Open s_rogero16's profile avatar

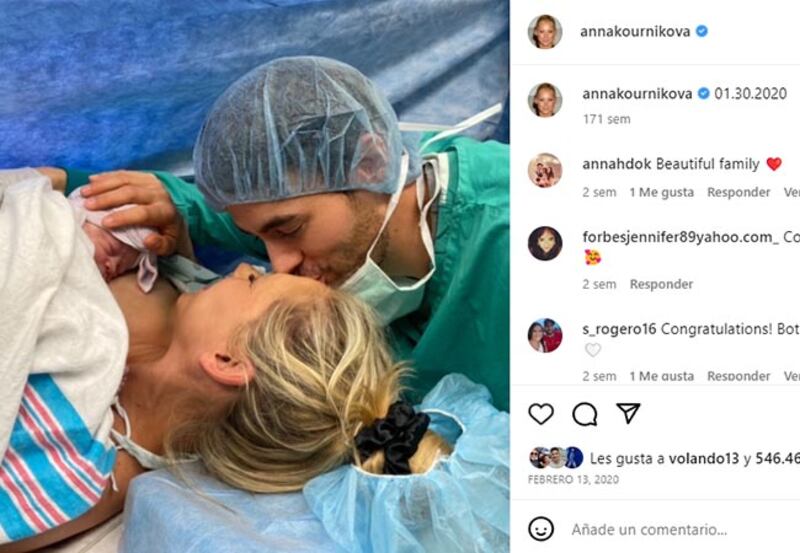pyautogui.click(x=545, y=336)
